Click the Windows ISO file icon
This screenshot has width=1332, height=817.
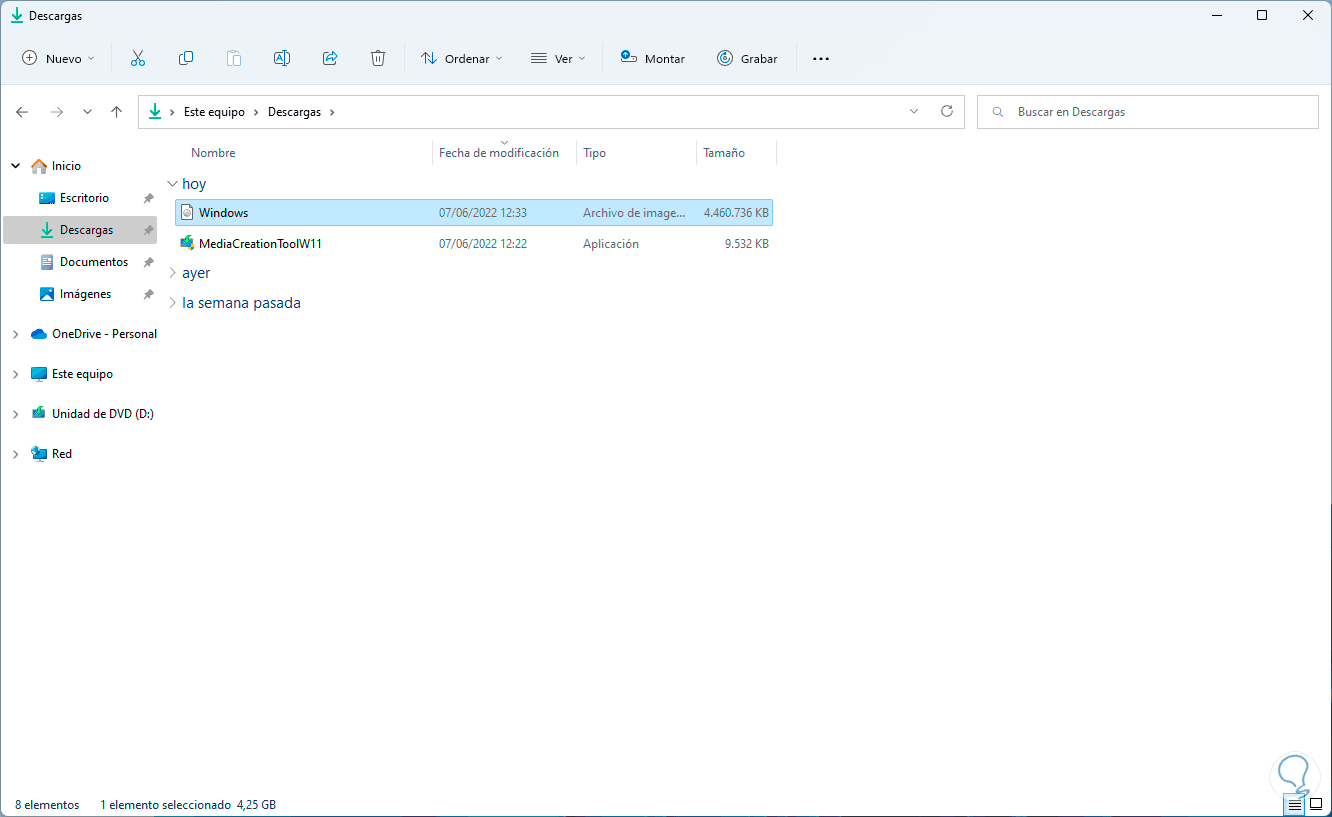[187, 212]
